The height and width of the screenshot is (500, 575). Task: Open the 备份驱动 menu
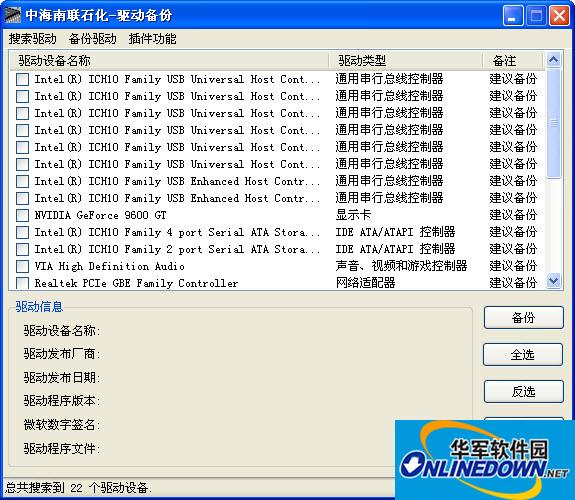[92, 39]
